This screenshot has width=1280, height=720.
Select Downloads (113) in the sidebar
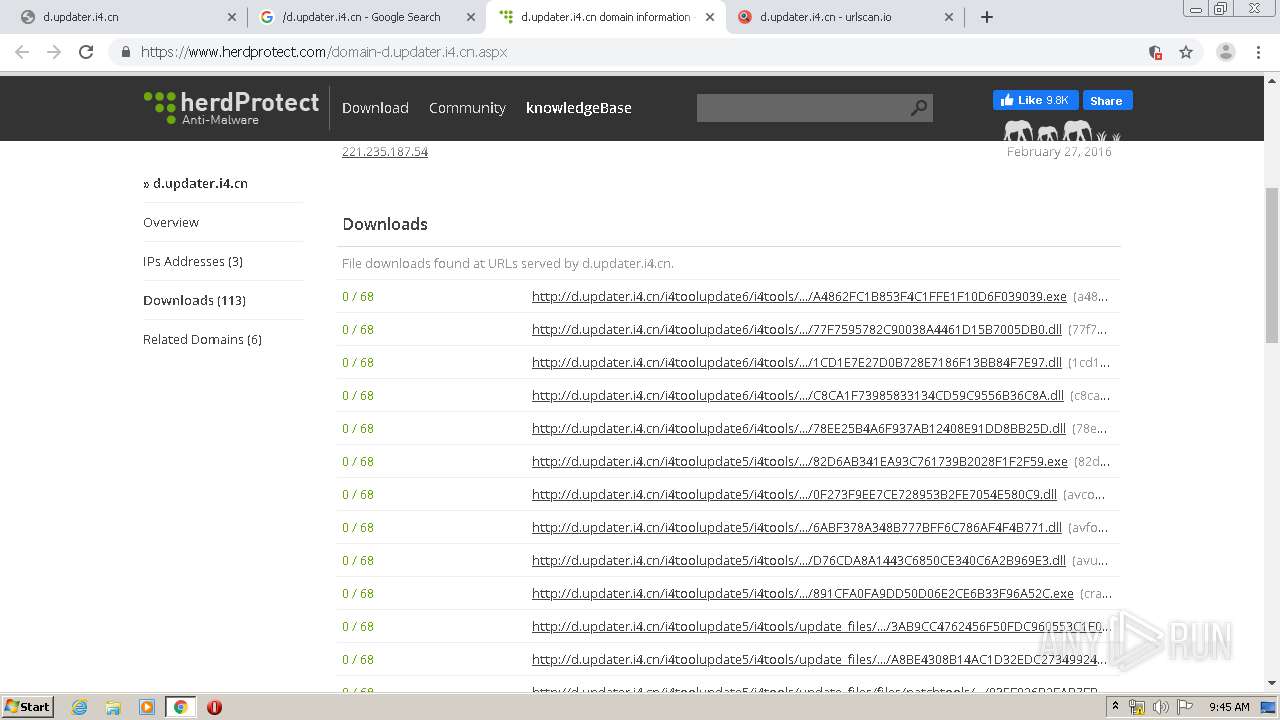tap(194, 300)
